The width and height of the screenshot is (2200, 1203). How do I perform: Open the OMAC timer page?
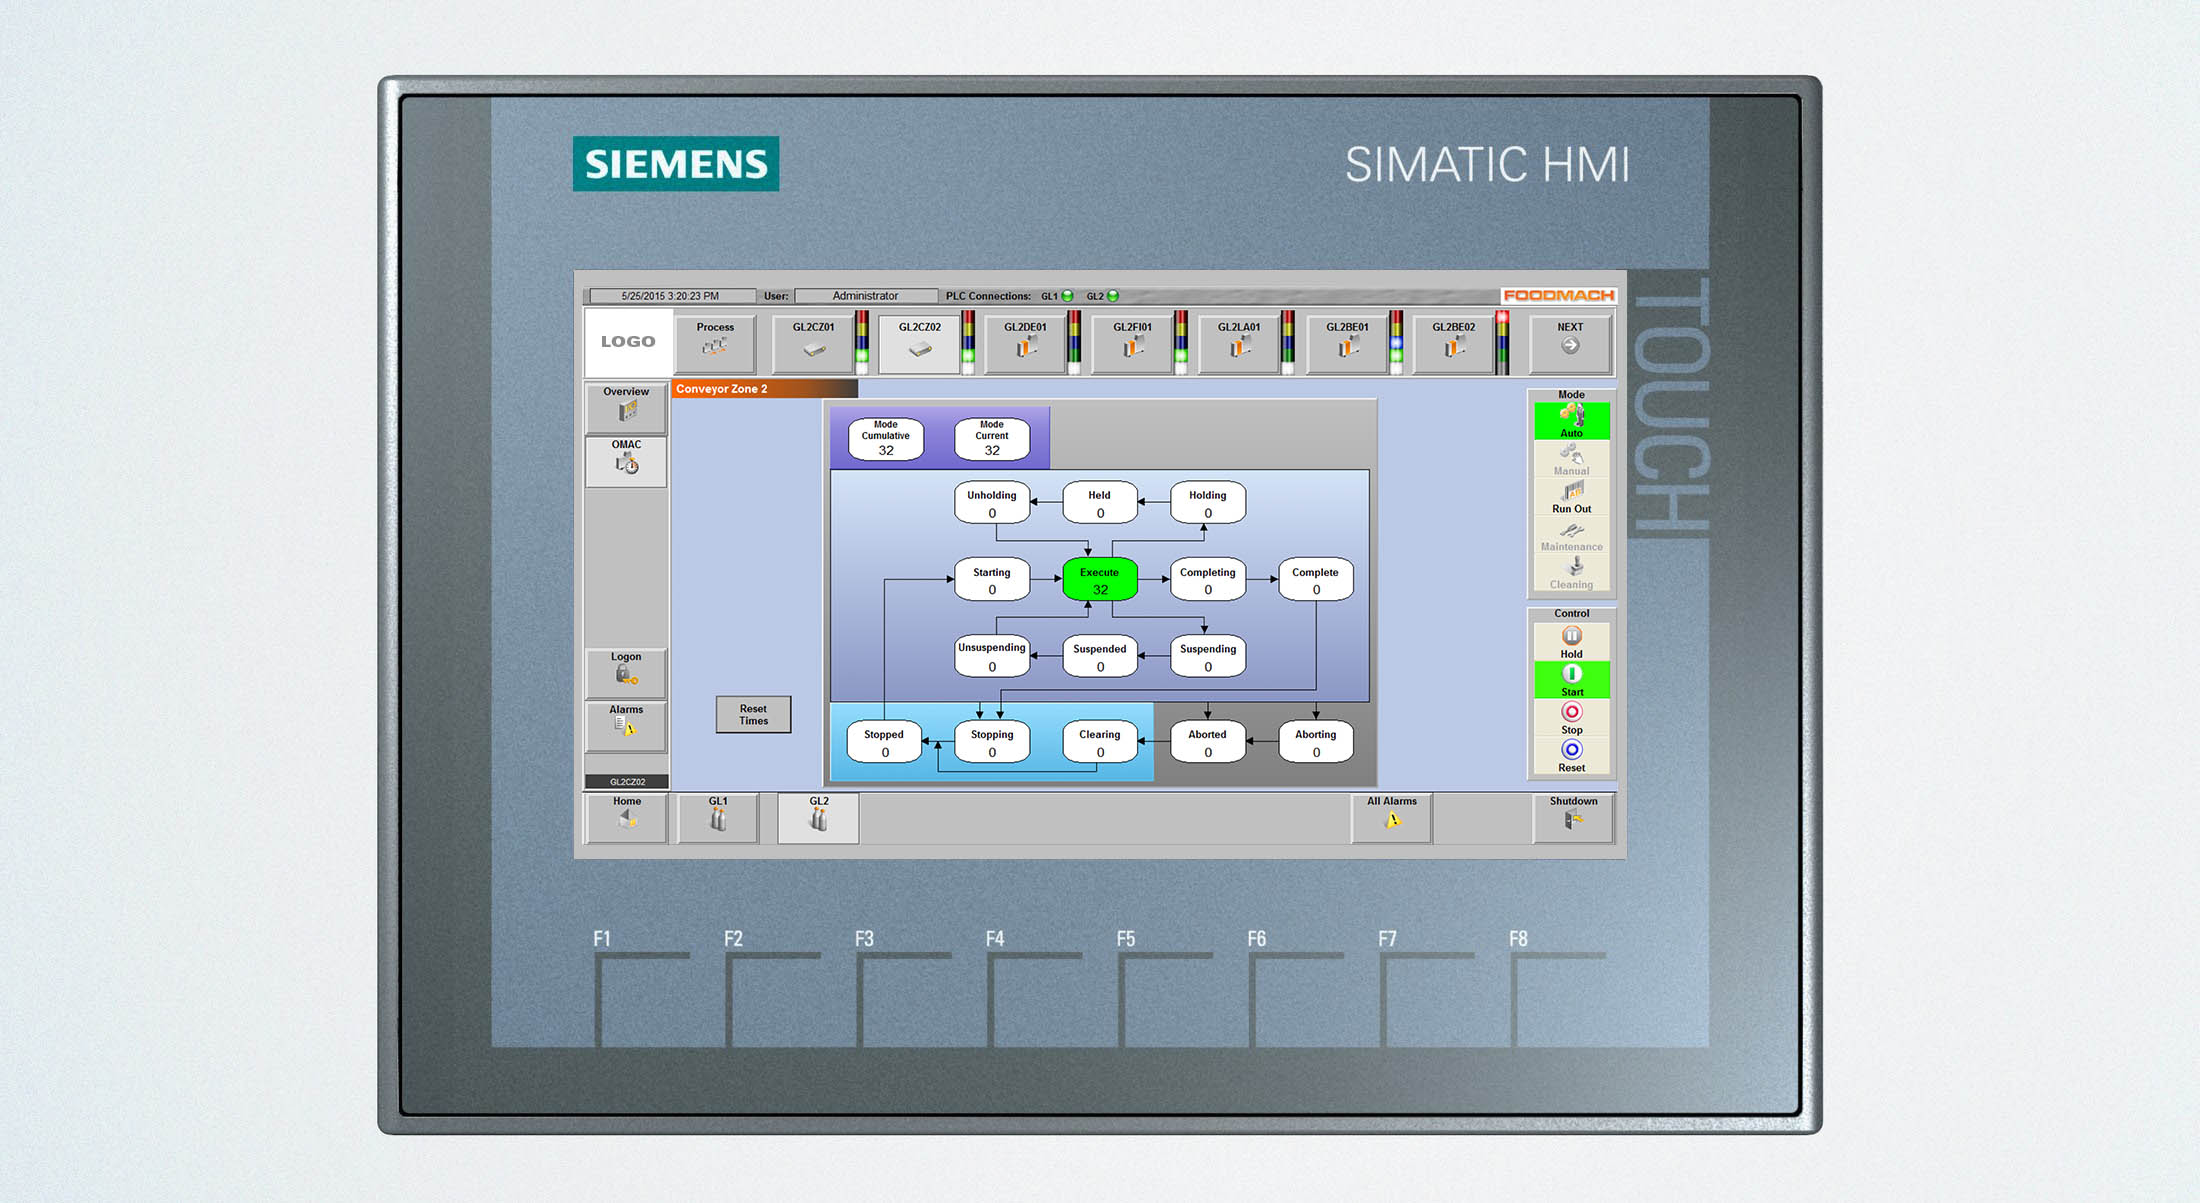click(x=626, y=460)
